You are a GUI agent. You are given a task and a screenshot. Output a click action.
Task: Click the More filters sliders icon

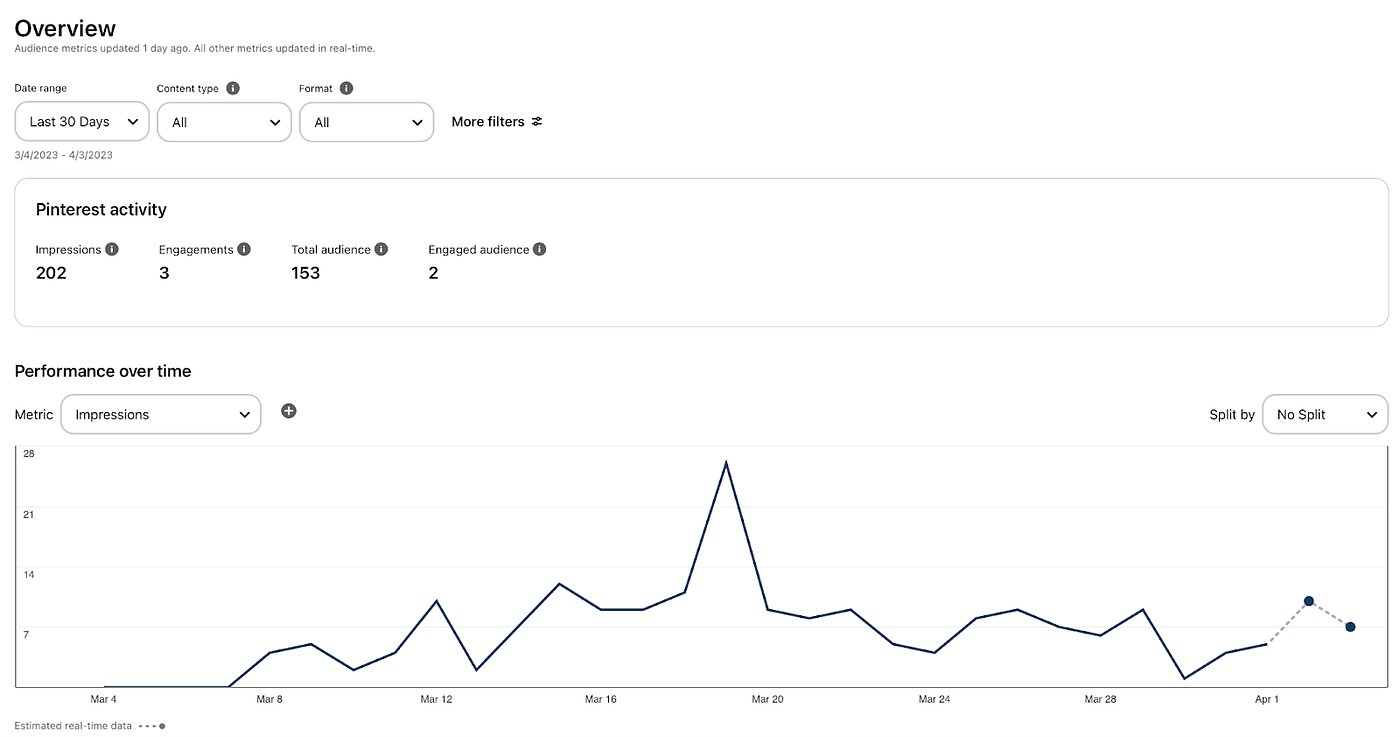coord(537,122)
